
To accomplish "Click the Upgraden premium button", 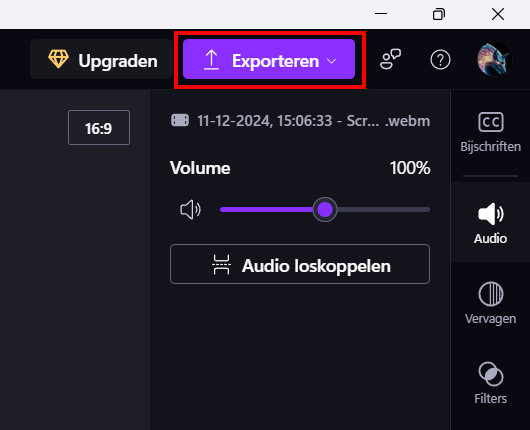I will click(101, 59).
